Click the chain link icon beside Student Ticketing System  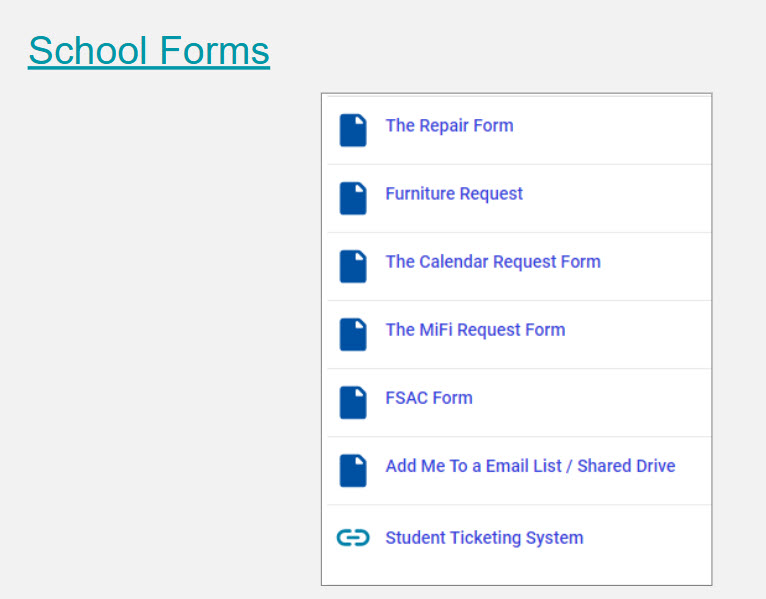(x=352, y=538)
